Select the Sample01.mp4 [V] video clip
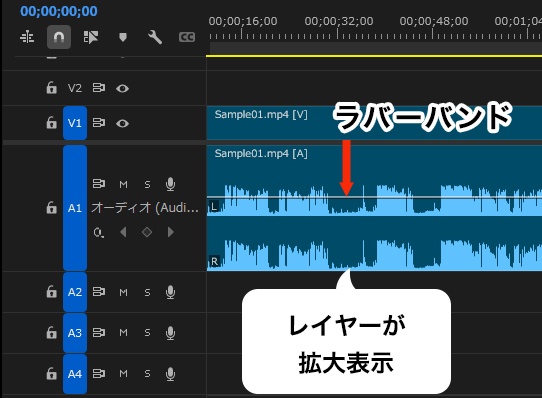Image resolution: width=542 pixels, height=398 pixels. [374, 123]
